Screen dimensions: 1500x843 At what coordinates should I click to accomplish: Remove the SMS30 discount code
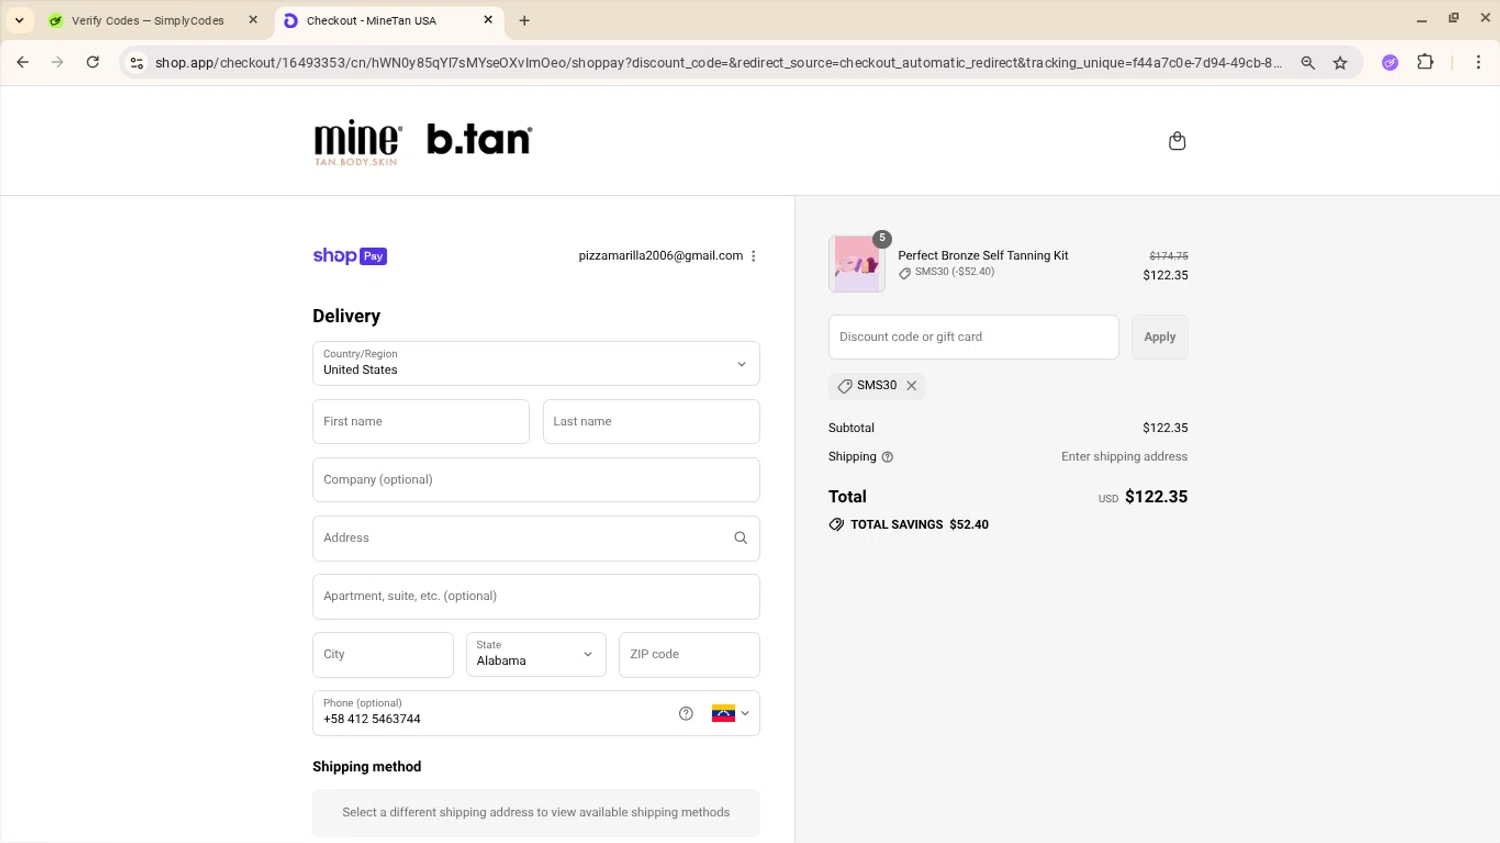pyautogui.click(x=911, y=386)
